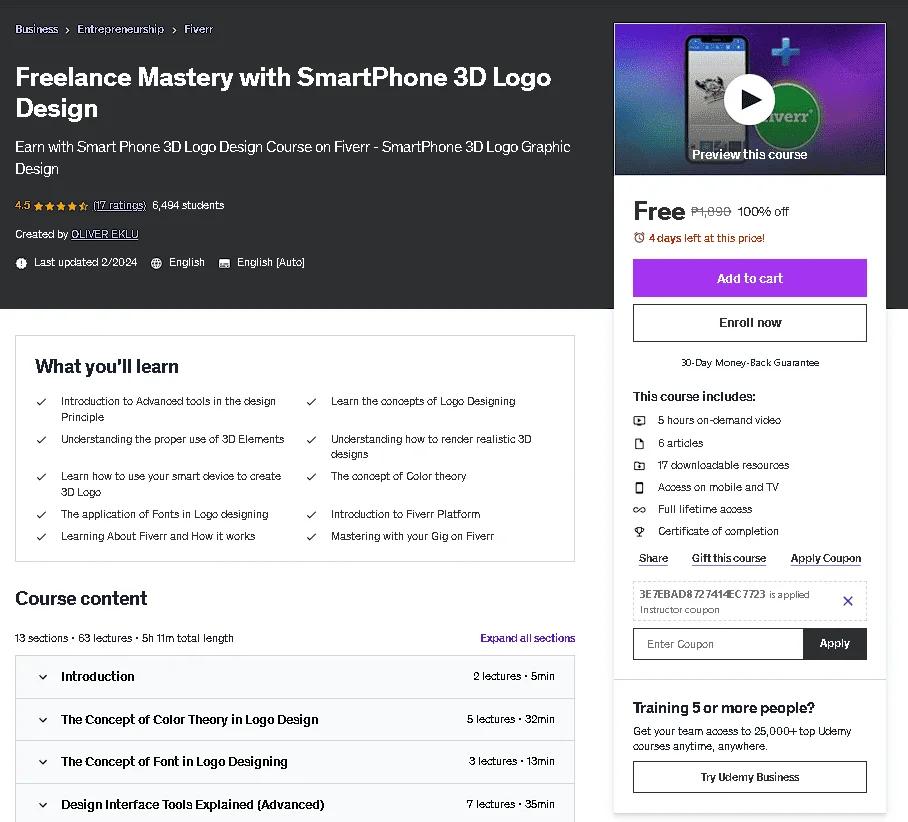The width and height of the screenshot is (908, 822).
Task: Open instructor OLIVER EKLU profile
Action: [x=105, y=234]
